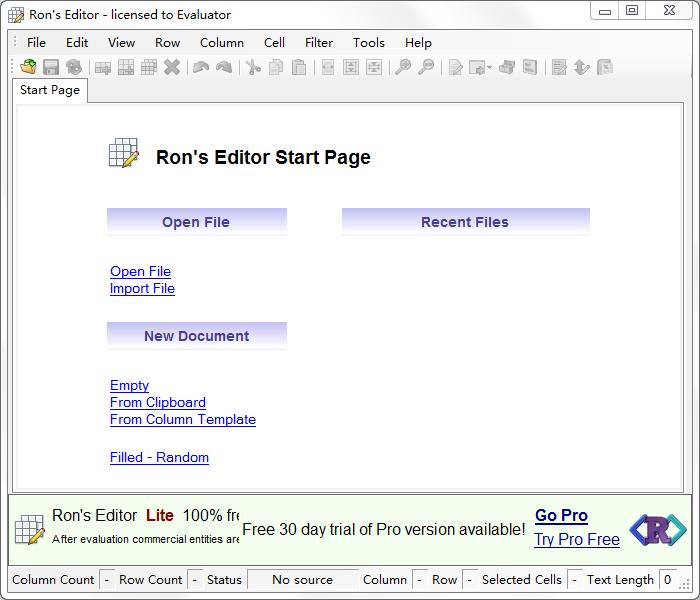Image resolution: width=700 pixels, height=600 pixels.
Task: Click the window export arrow icon
Action: 477,67
